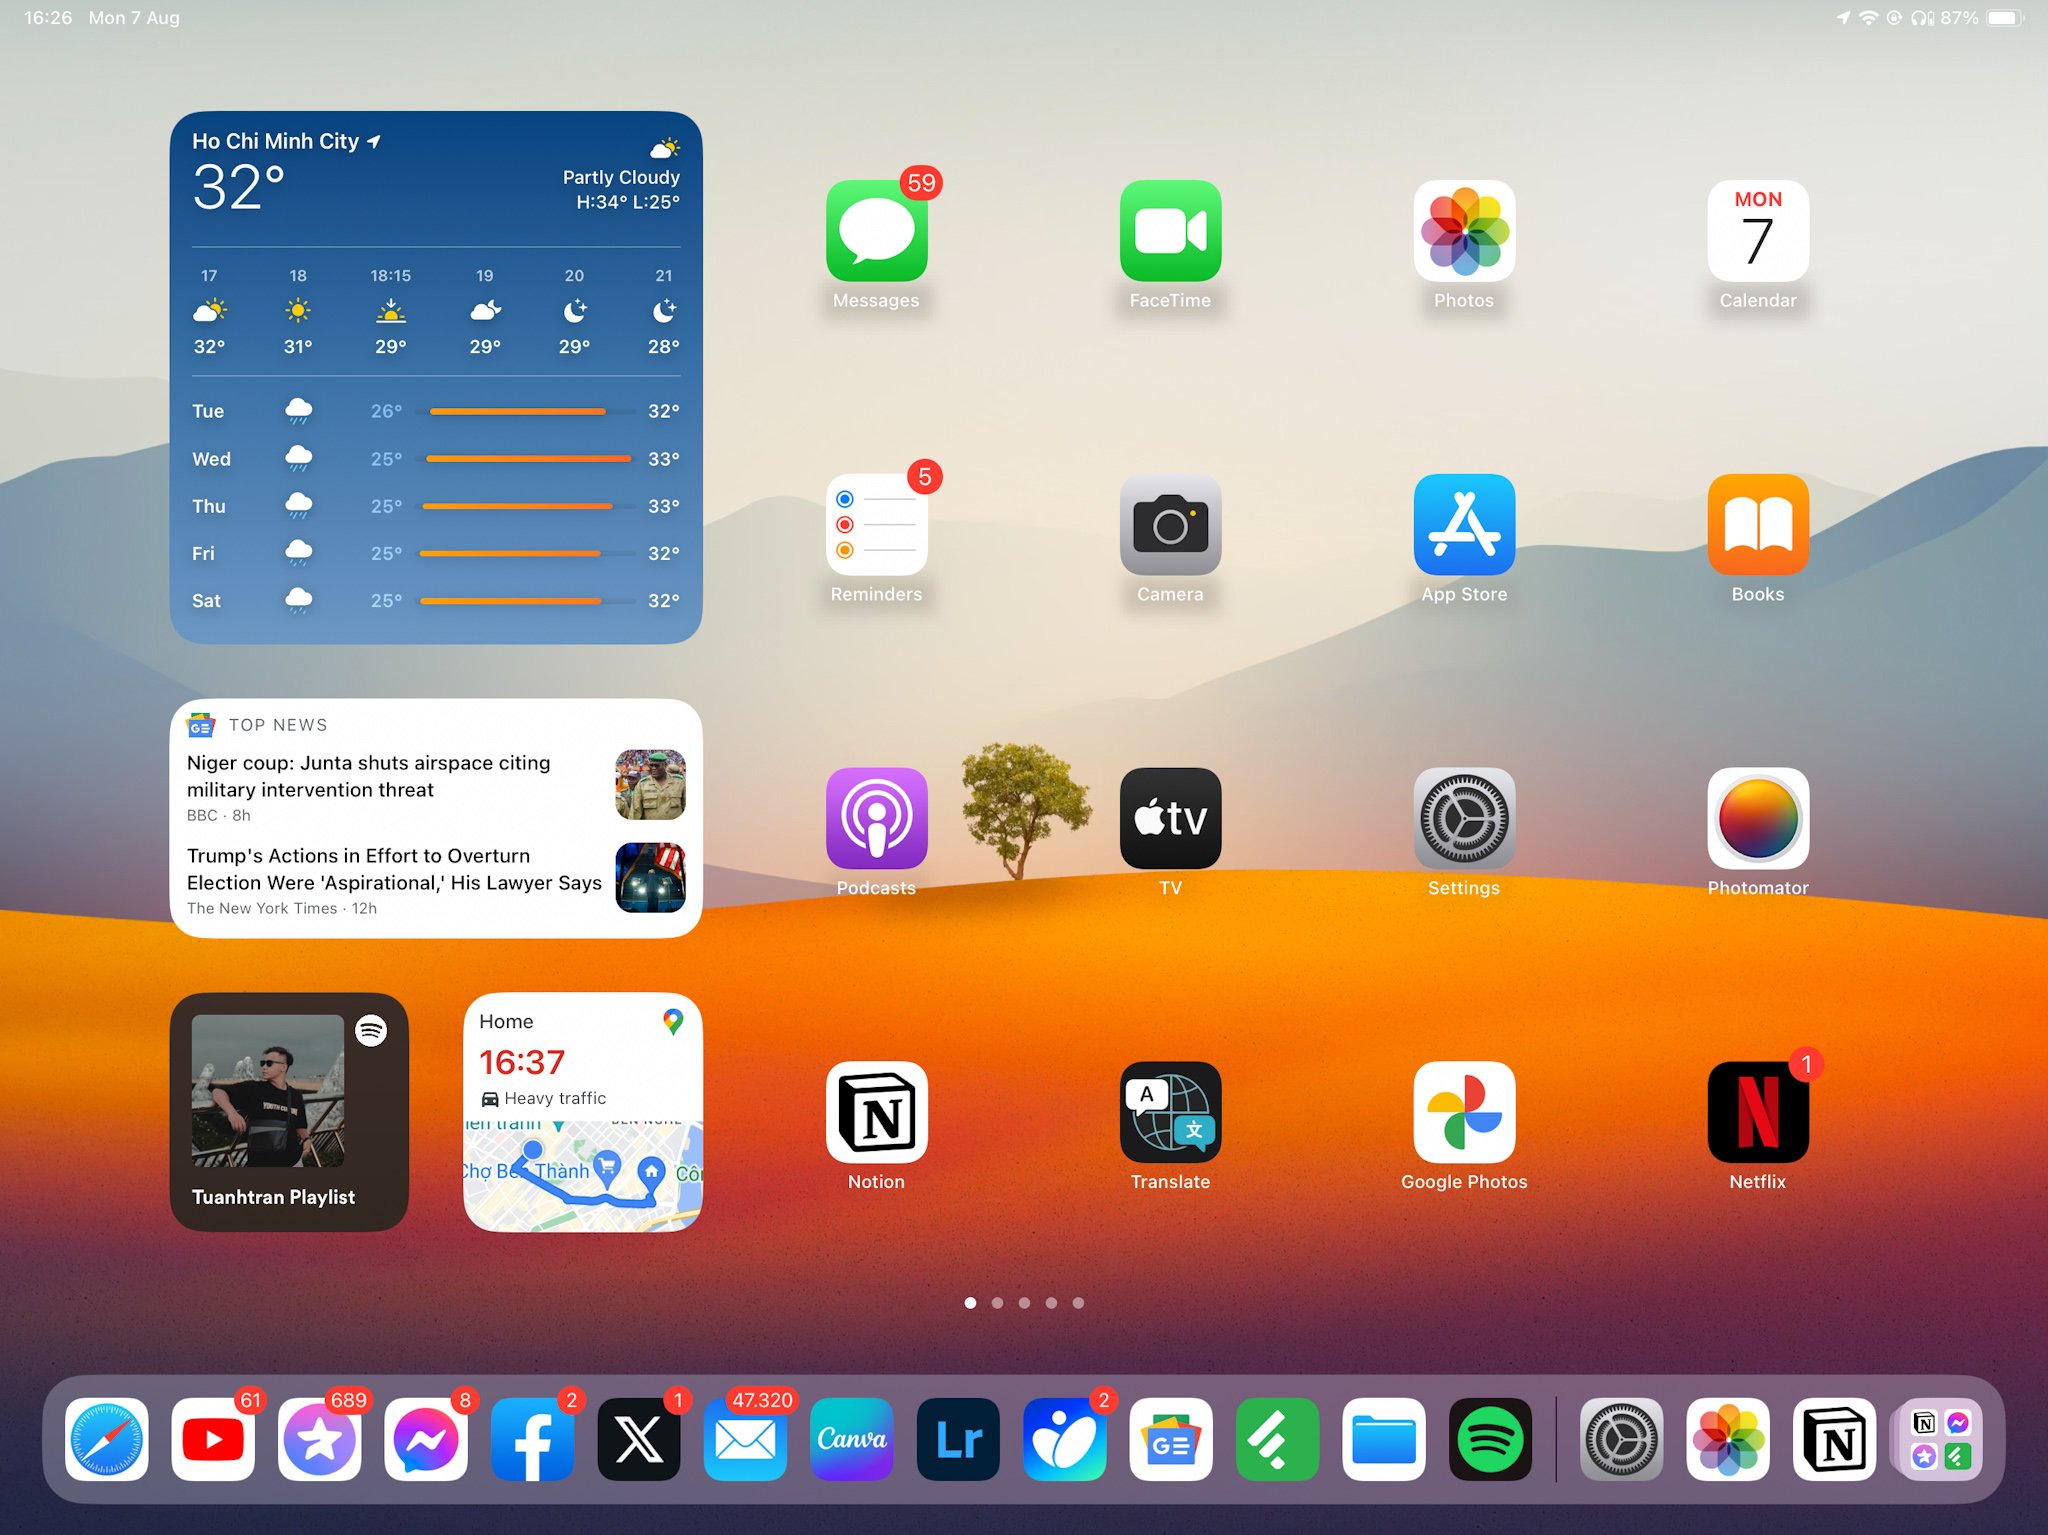Tap Wed forecast row in weather widget

pyautogui.click(x=436, y=459)
